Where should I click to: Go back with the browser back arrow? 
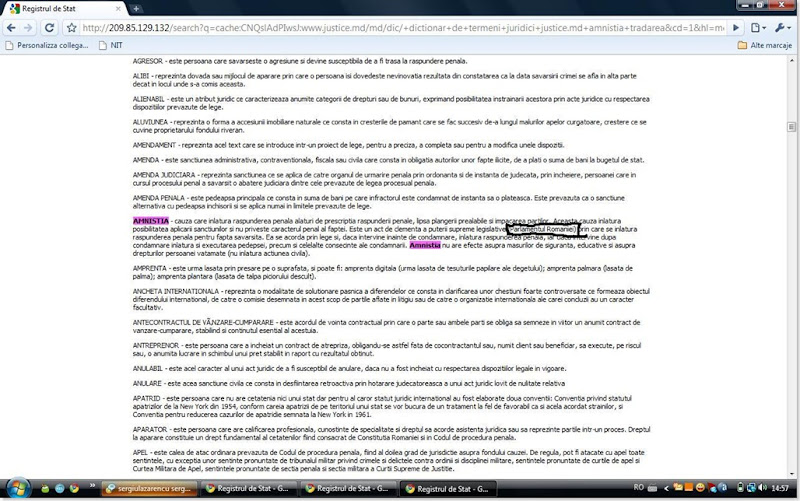tap(11, 28)
